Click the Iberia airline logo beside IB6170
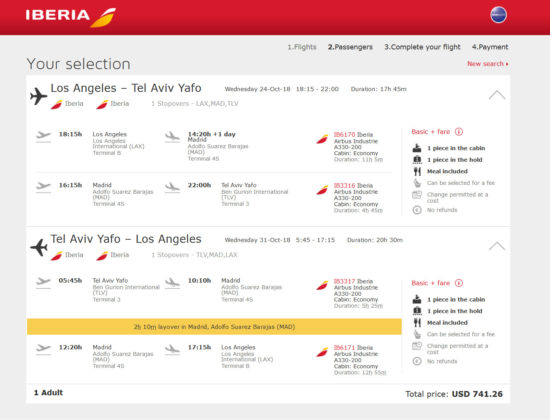The width and height of the screenshot is (550, 420). (x=322, y=139)
